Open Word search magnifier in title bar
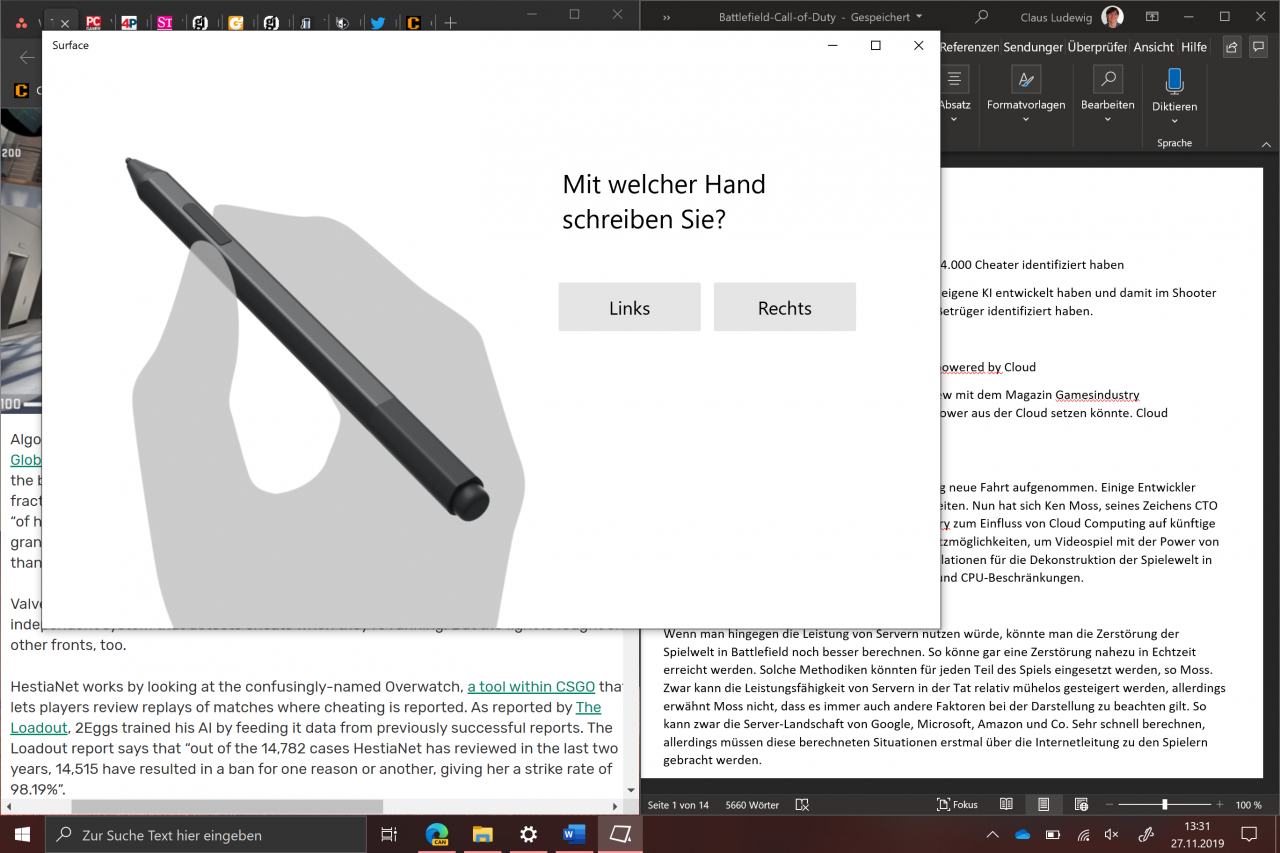 pyautogui.click(x=981, y=17)
